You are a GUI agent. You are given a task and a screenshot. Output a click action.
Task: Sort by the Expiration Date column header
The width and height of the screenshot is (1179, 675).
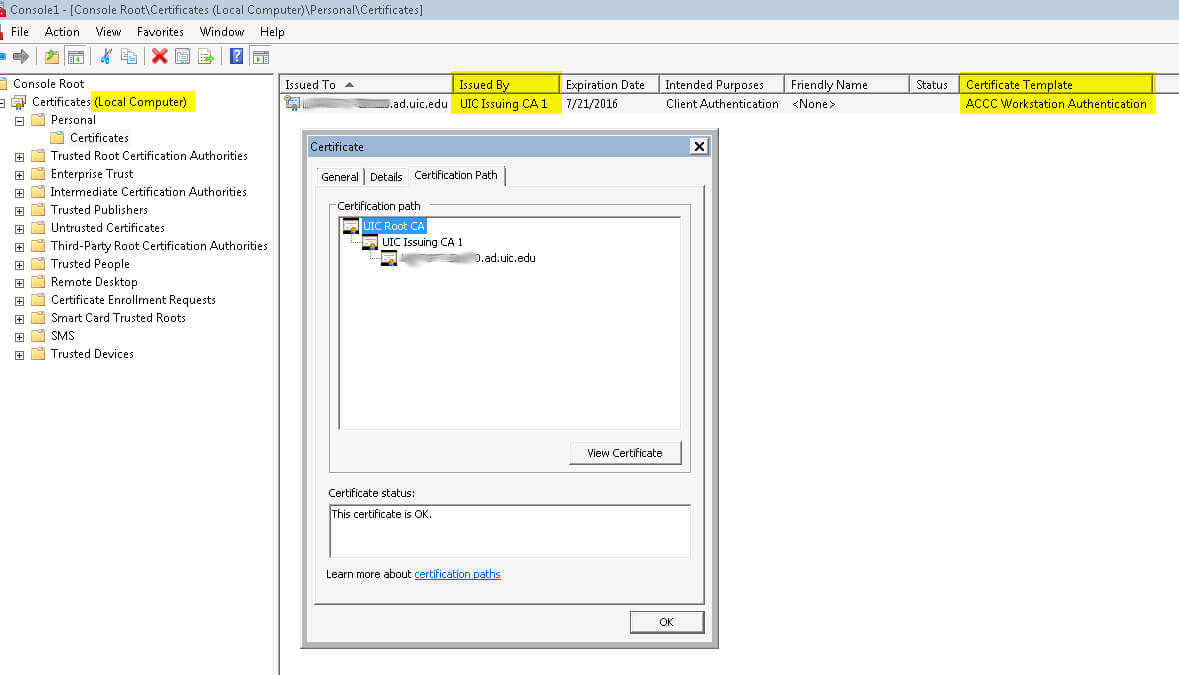(609, 84)
